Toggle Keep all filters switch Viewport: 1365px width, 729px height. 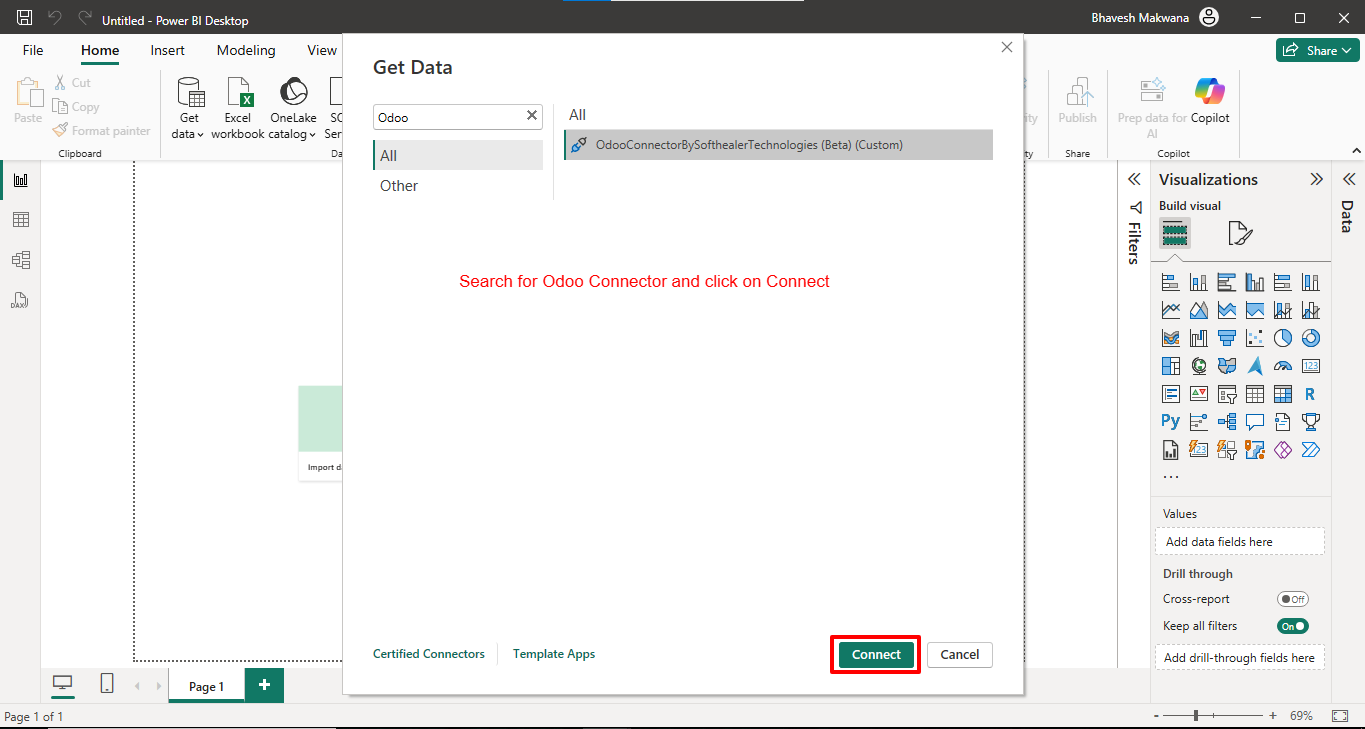click(1293, 626)
